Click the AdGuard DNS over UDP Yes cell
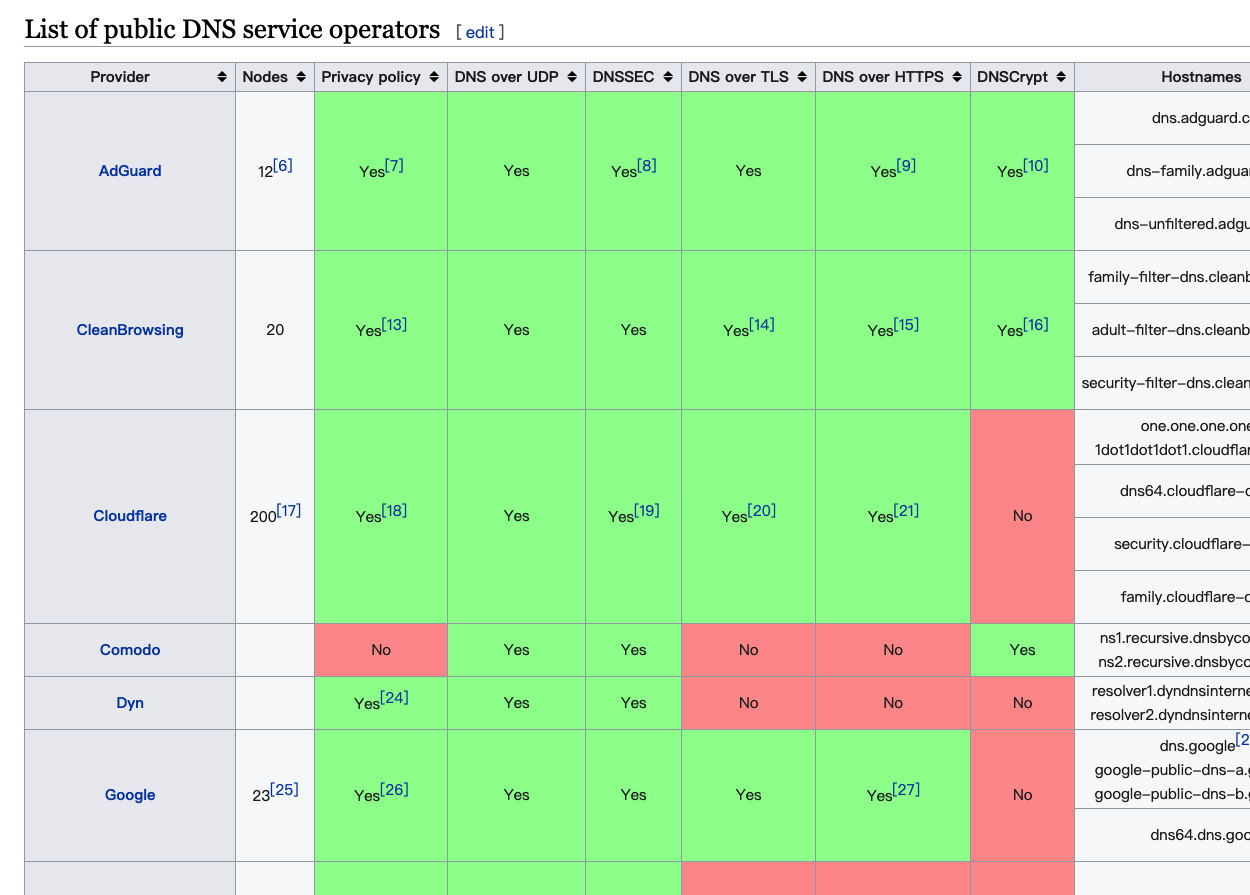This screenshot has height=895, width=1250. click(x=516, y=171)
